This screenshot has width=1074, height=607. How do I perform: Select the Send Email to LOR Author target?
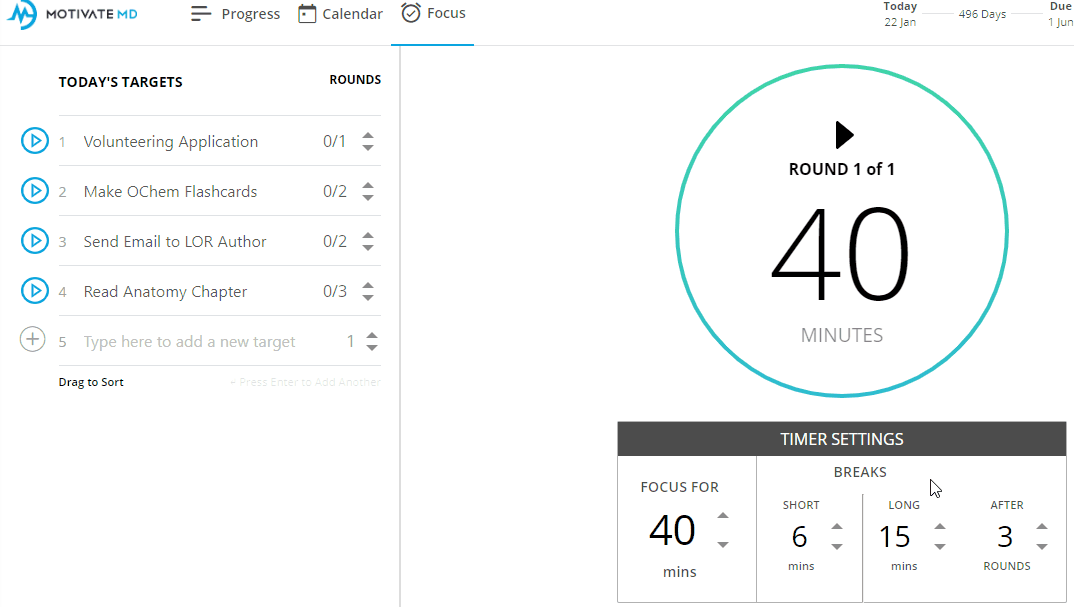(x=175, y=241)
